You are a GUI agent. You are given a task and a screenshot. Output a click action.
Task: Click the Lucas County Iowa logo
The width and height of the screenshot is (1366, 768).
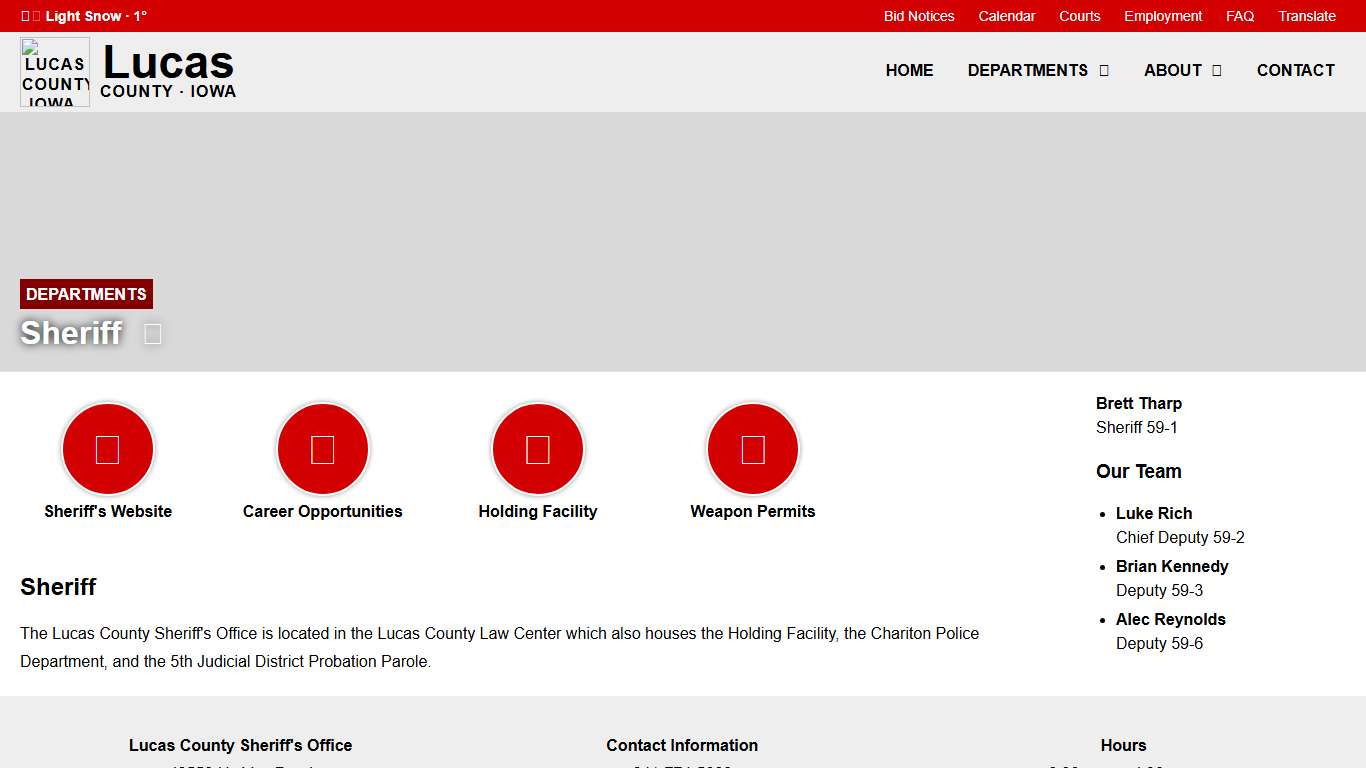pyautogui.click(x=55, y=71)
